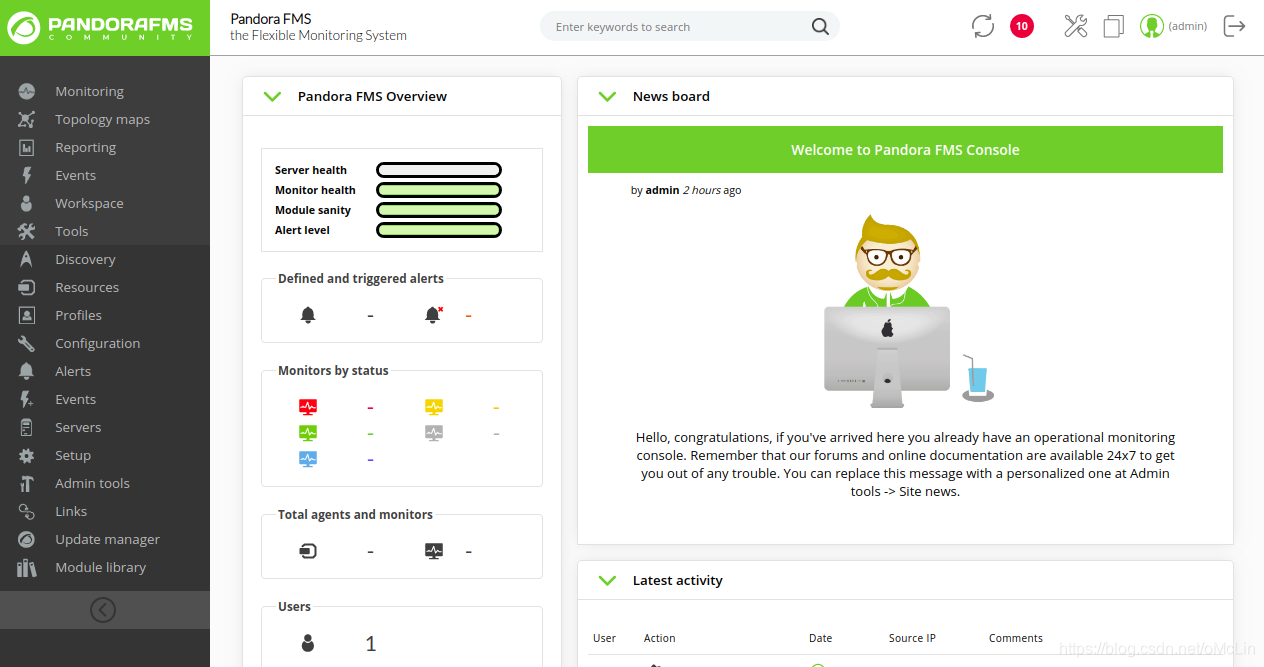
Task: Click the Topology maps network icon
Action: (27, 119)
